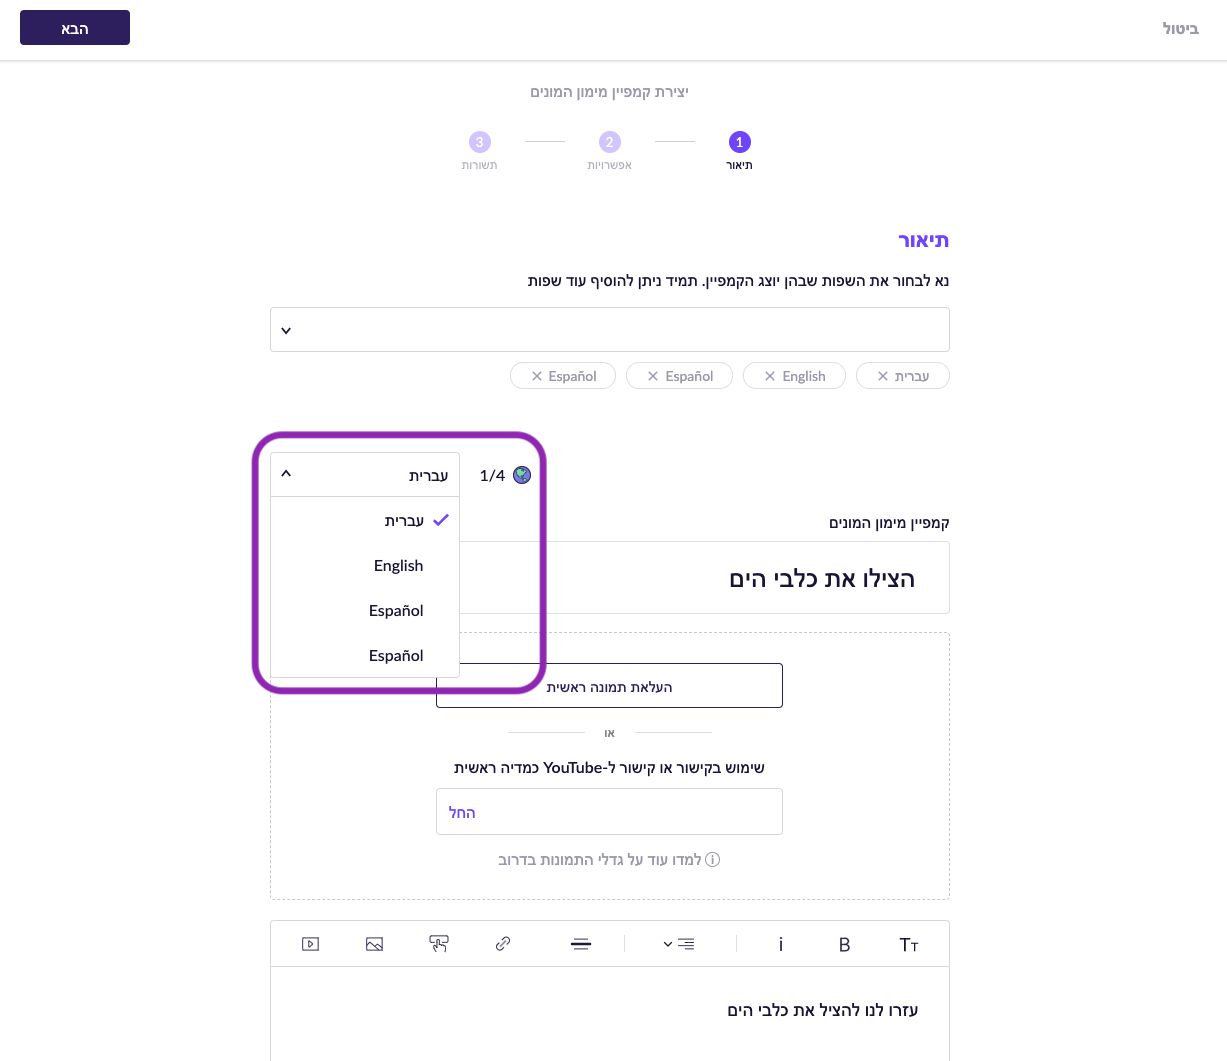Insert a horizontal divider line

(581, 944)
